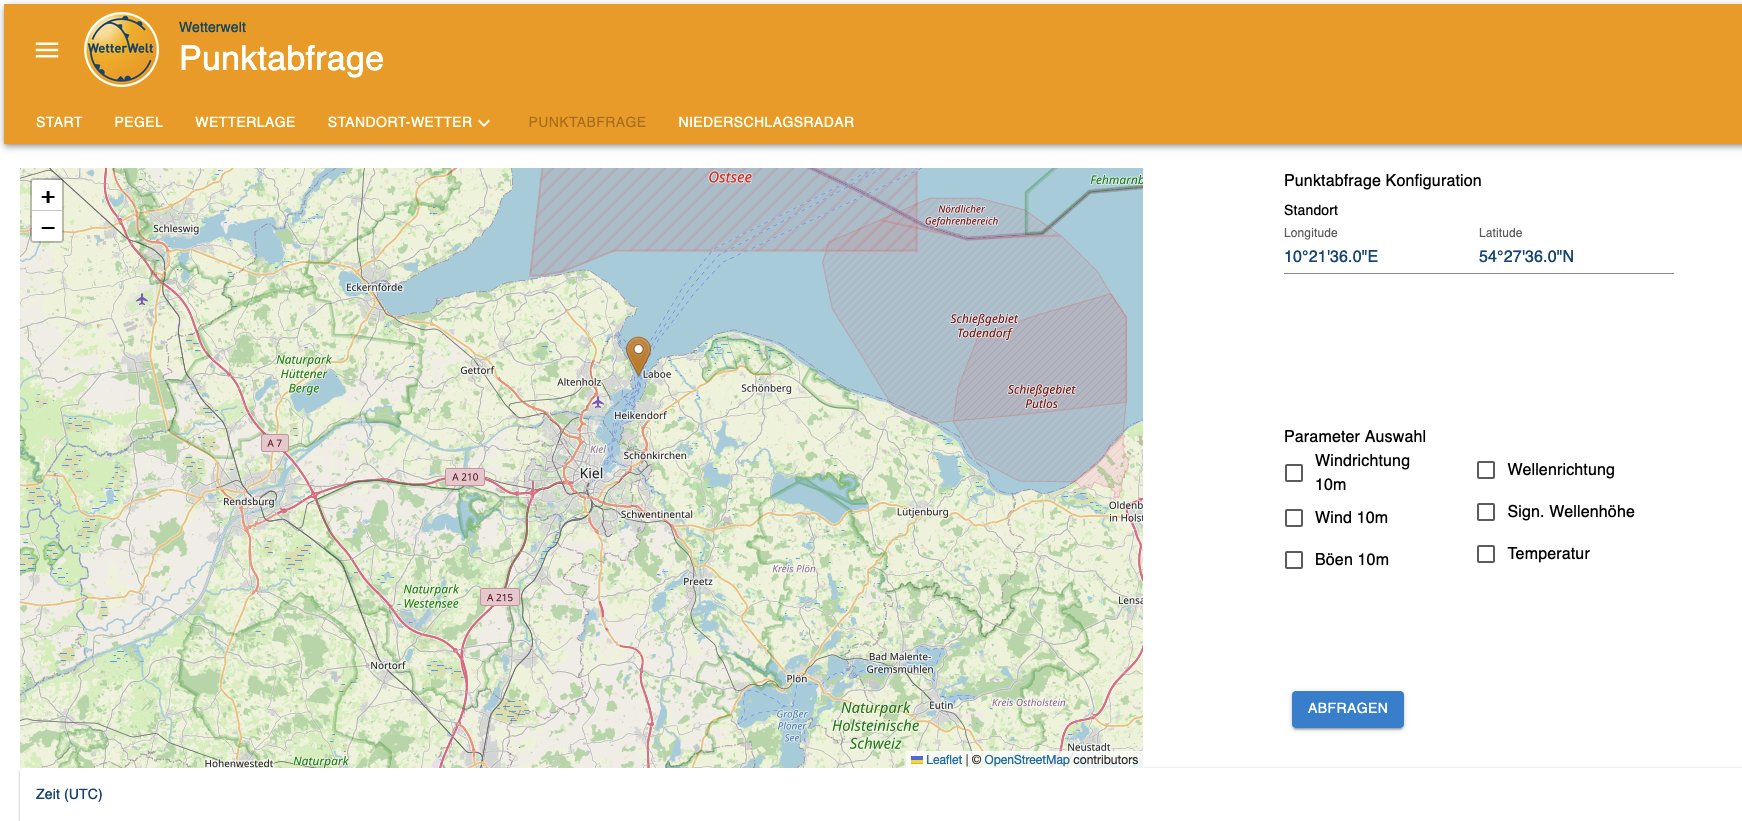Click the orange location marker near Laboe
The height and width of the screenshot is (821, 1742).
point(638,354)
